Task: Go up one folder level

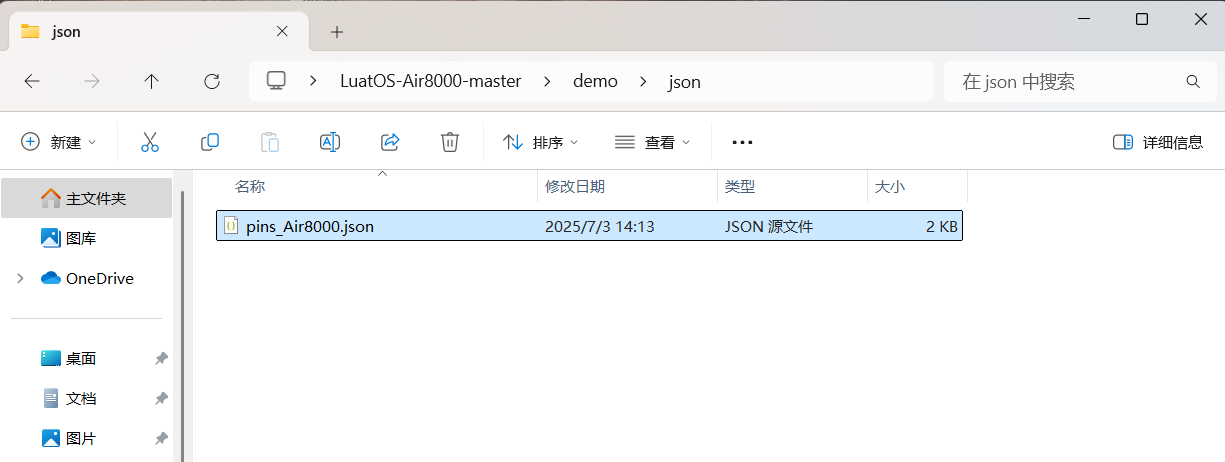Action: 152,82
